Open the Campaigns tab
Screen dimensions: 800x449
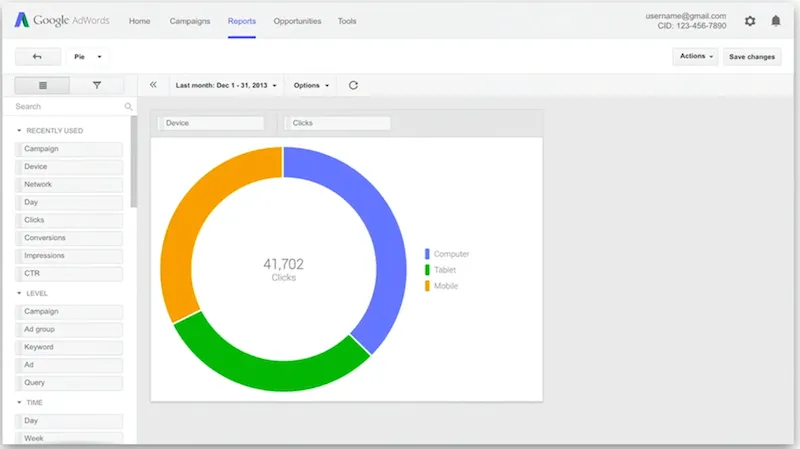pyautogui.click(x=190, y=21)
